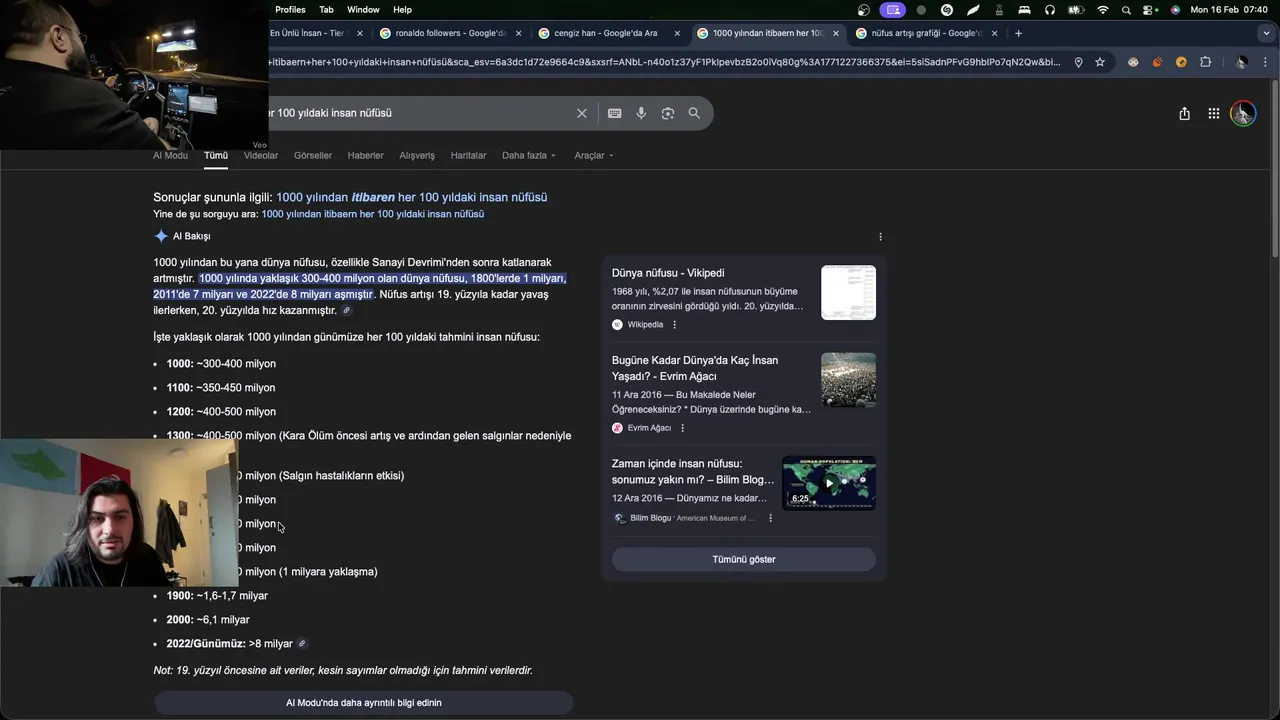
Task: Click the magnifier search submit icon
Action: click(x=694, y=113)
